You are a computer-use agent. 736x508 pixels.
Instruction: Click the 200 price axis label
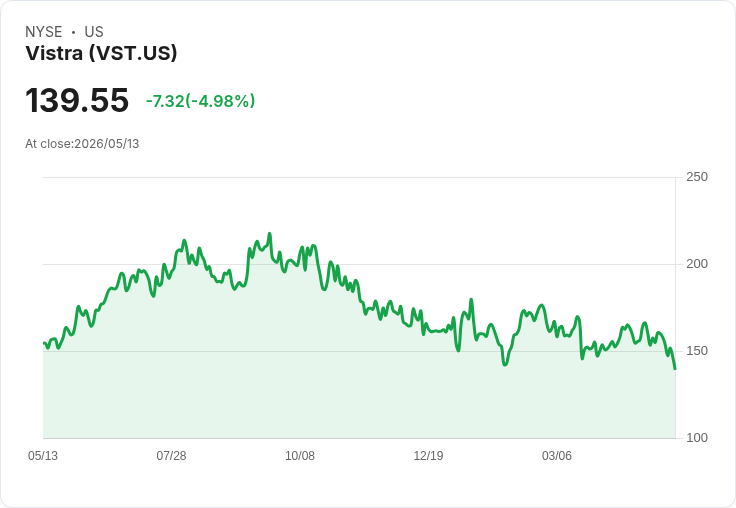point(697,264)
